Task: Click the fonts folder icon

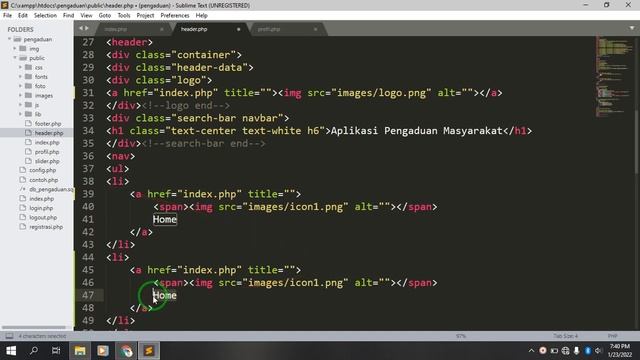Action: point(28,76)
